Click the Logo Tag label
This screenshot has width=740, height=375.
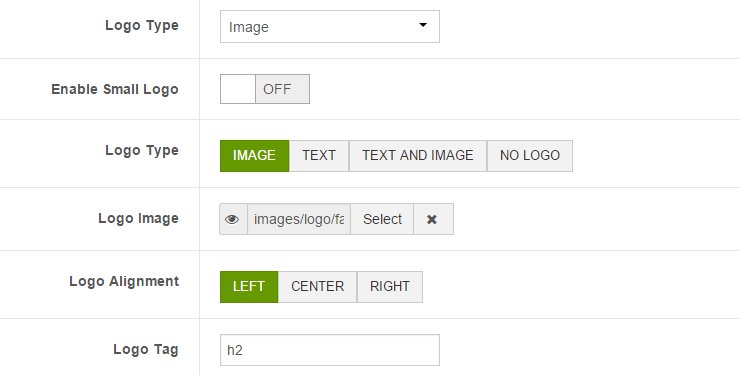pos(146,350)
